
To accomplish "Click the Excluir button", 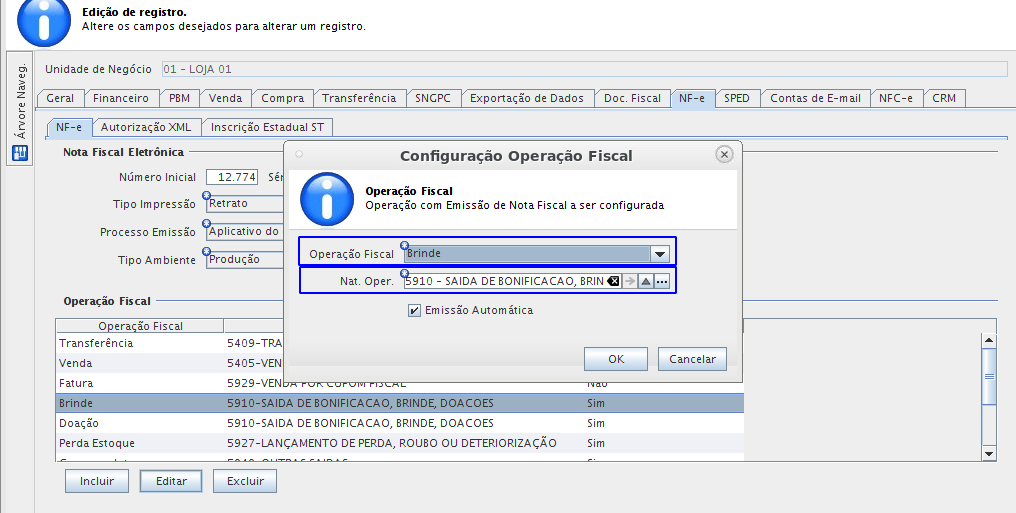I will coord(246,481).
